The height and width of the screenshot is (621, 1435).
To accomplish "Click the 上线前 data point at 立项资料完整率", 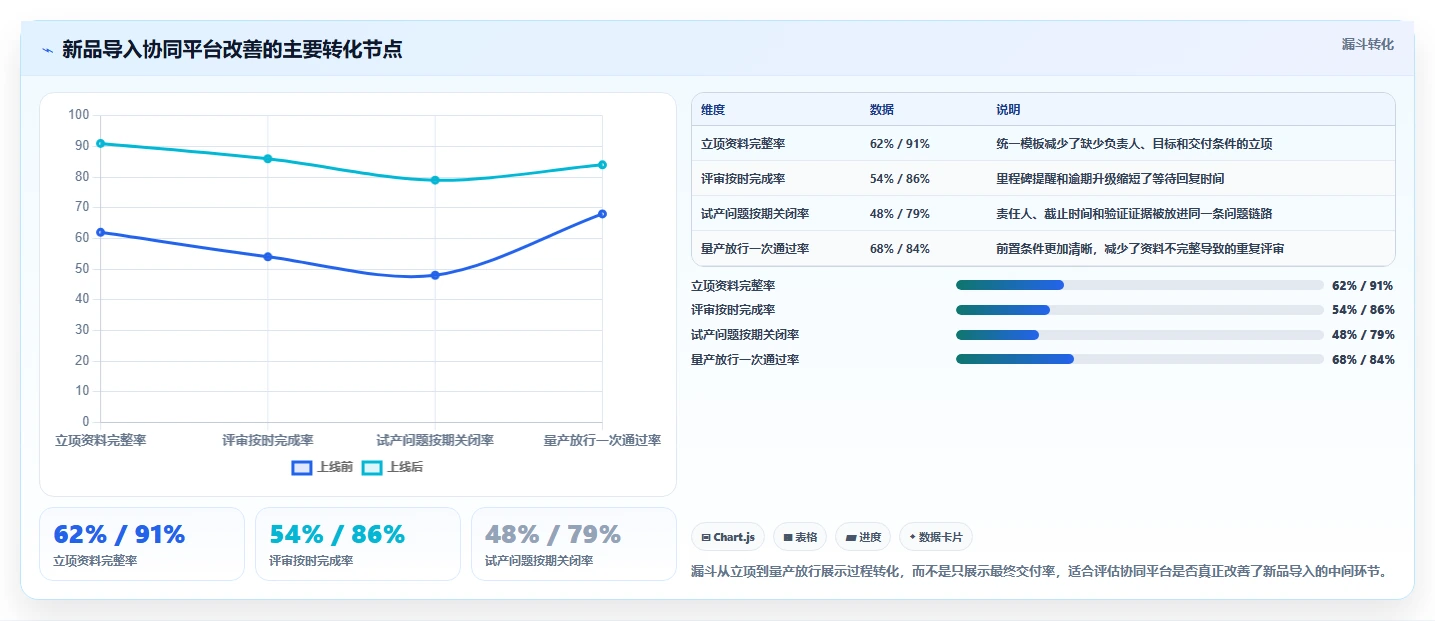I will click(x=100, y=232).
